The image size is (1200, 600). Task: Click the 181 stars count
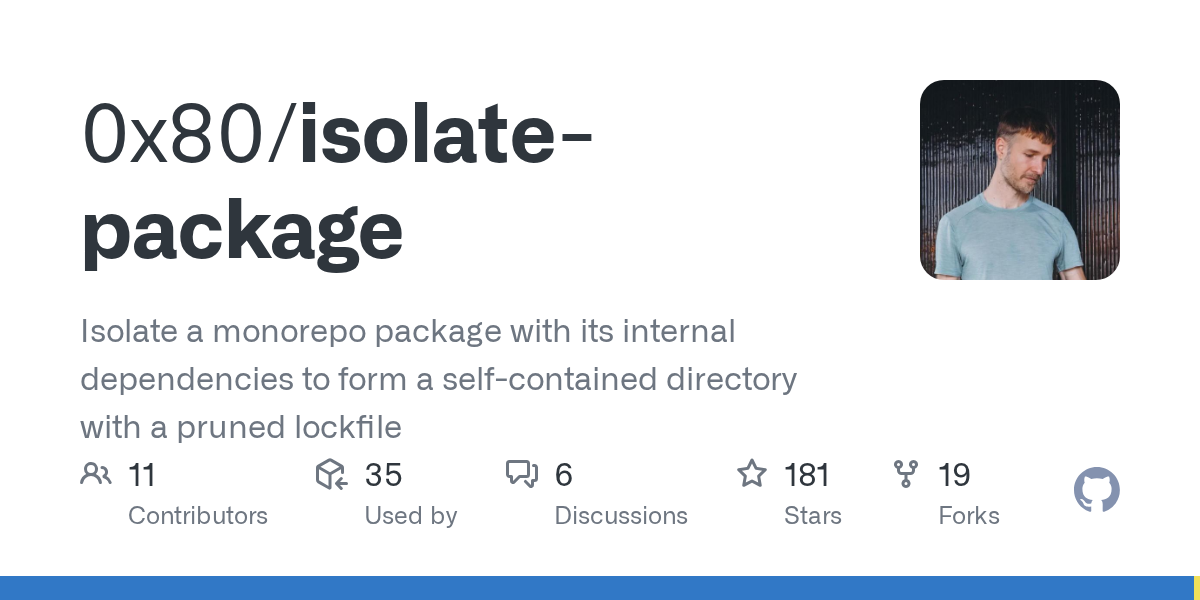click(807, 475)
